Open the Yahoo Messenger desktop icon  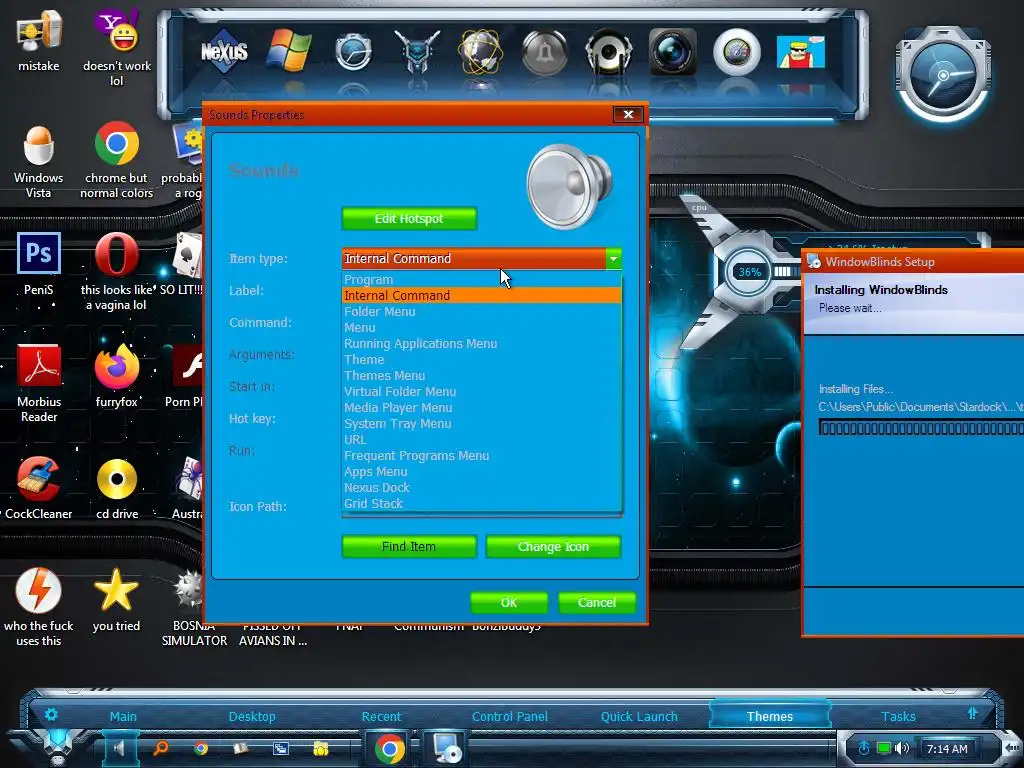point(117,48)
